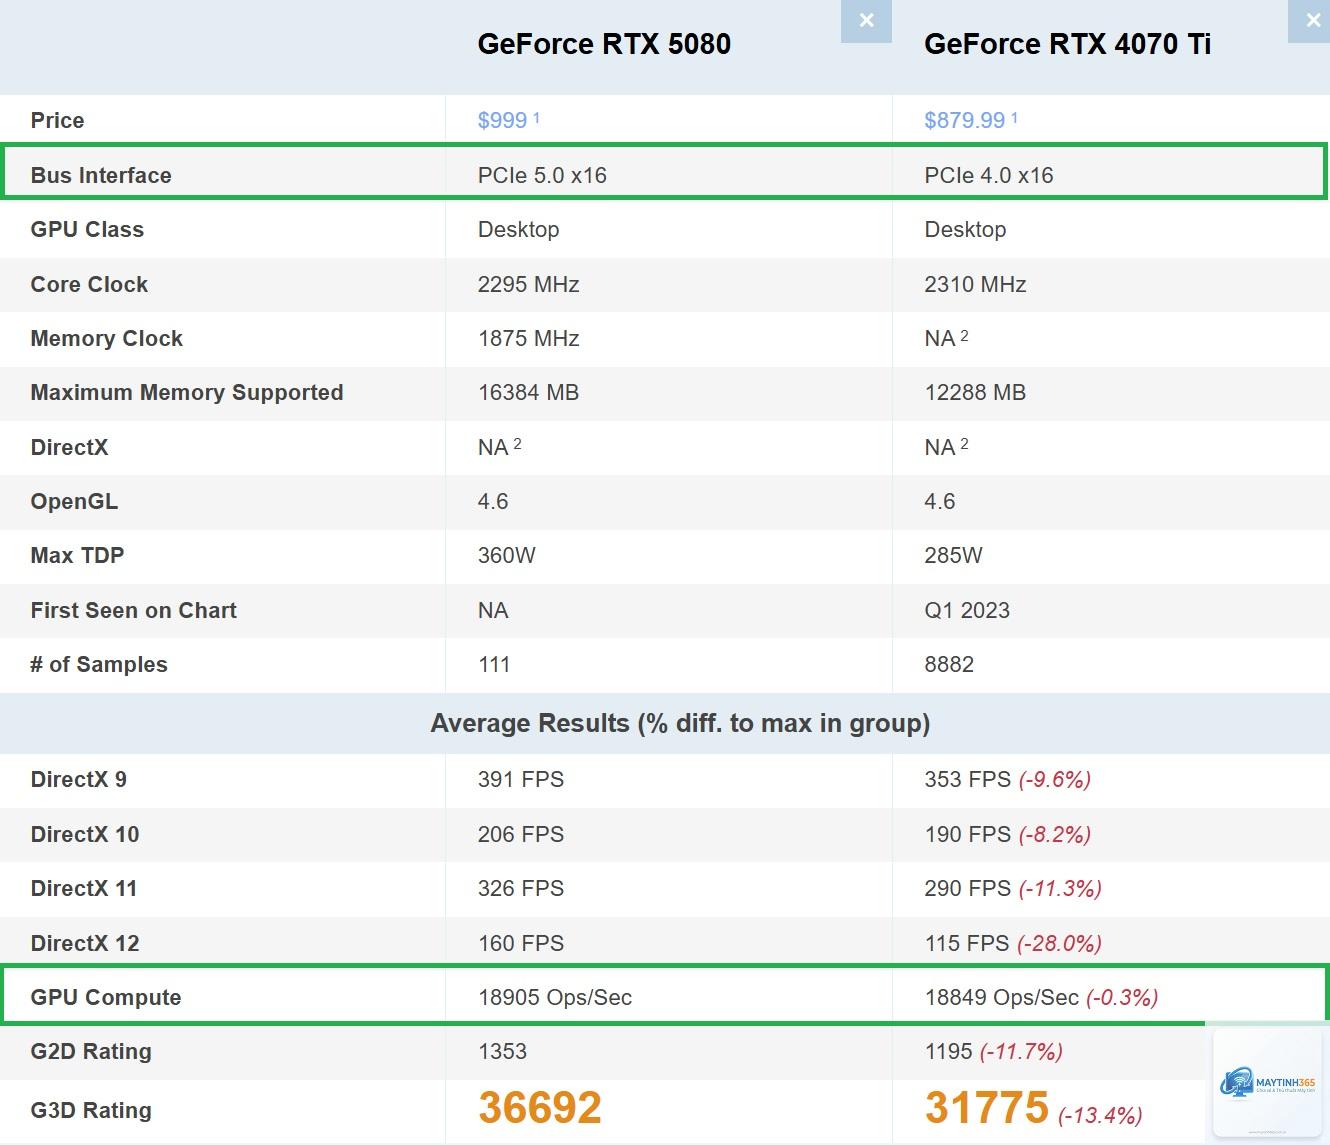The image size is (1330, 1145).
Task: Click the 18849 Ops/Sec (-0.3%) value
Action: pos(1041,997)
